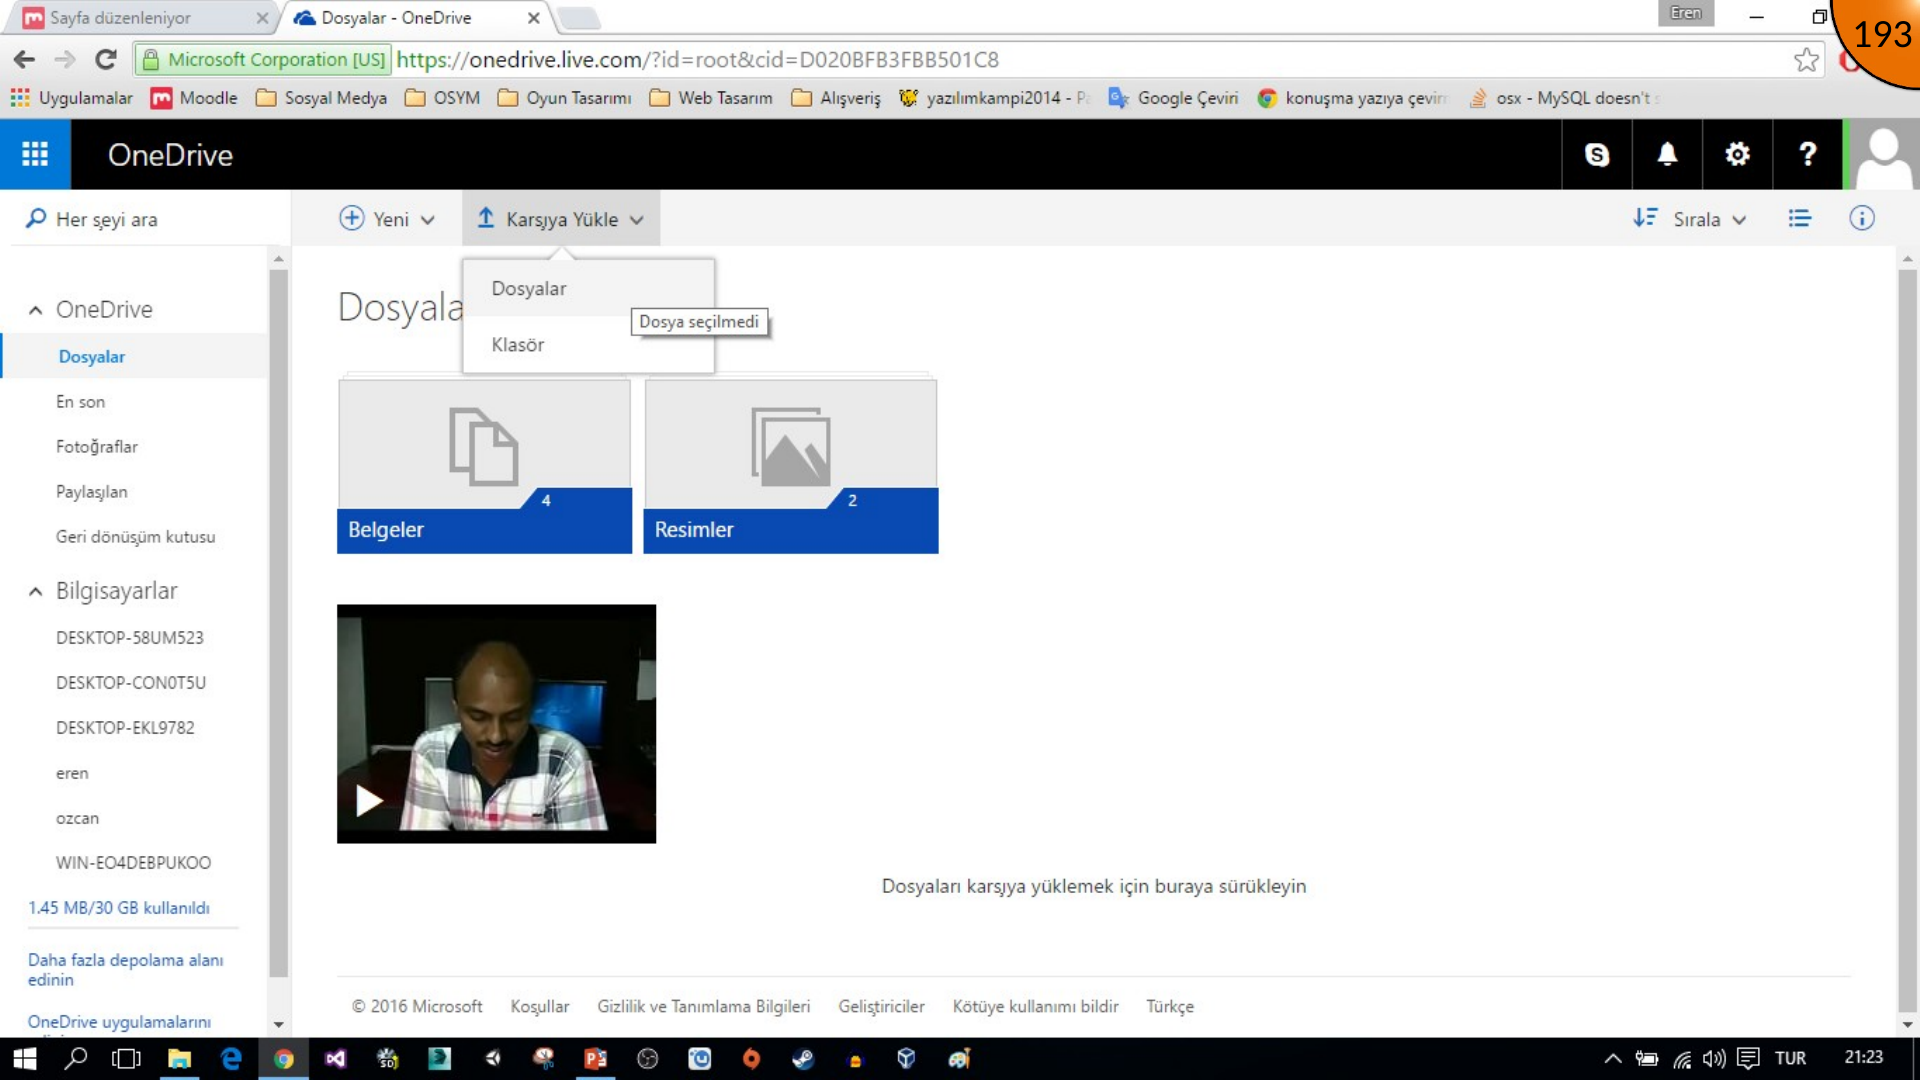The image size is (1921, 1080).
Task: Open Koşullar footer link
Action: coord(539,1006)
